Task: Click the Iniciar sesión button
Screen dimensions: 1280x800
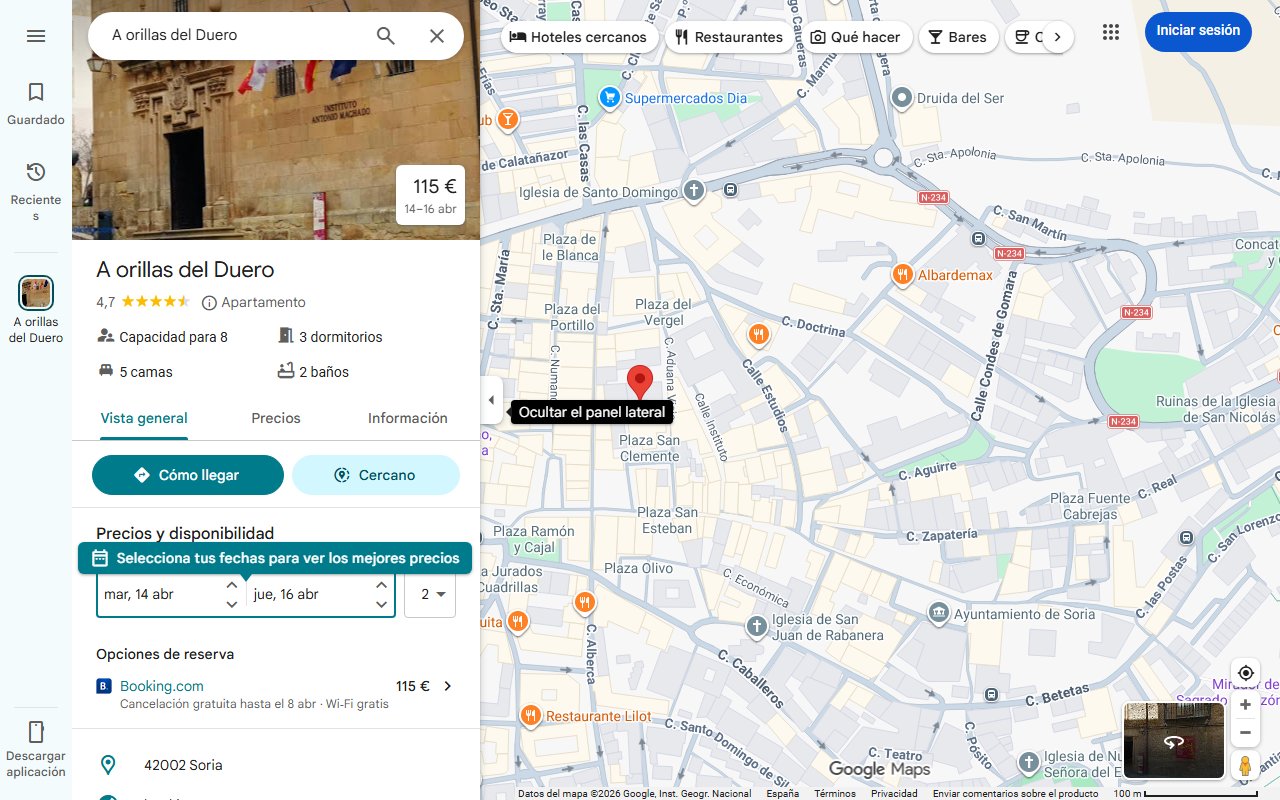Action: click(x=1197, y=31)
